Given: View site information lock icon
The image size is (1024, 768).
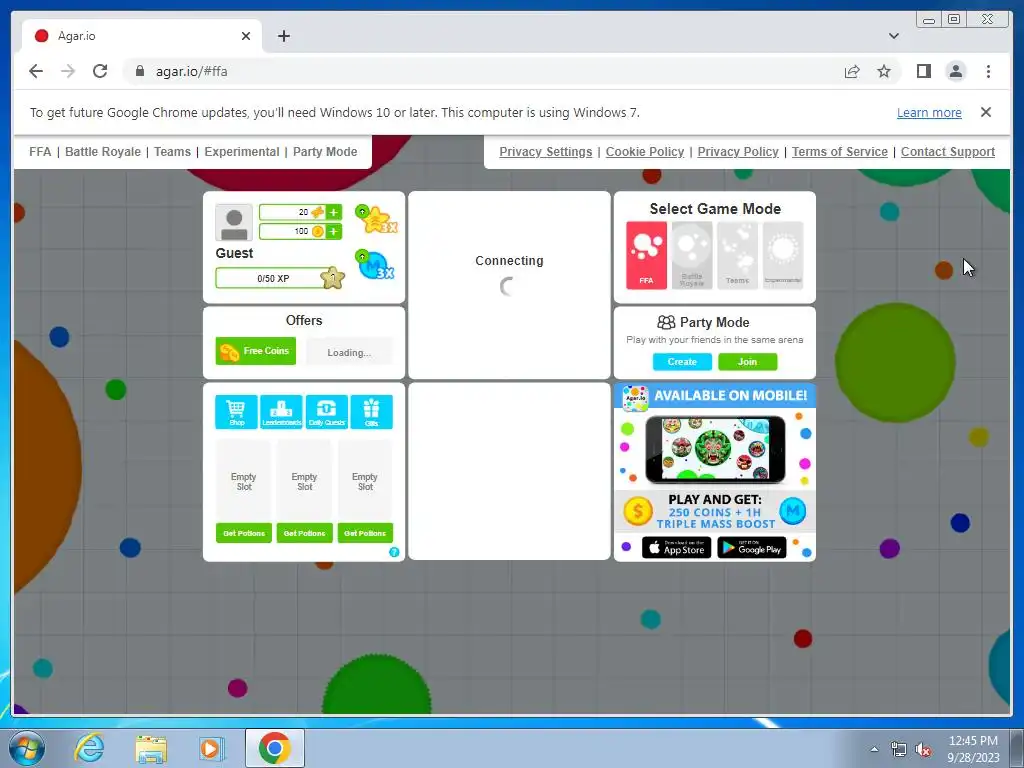Looking at the screenshot, I should point(140,71).
